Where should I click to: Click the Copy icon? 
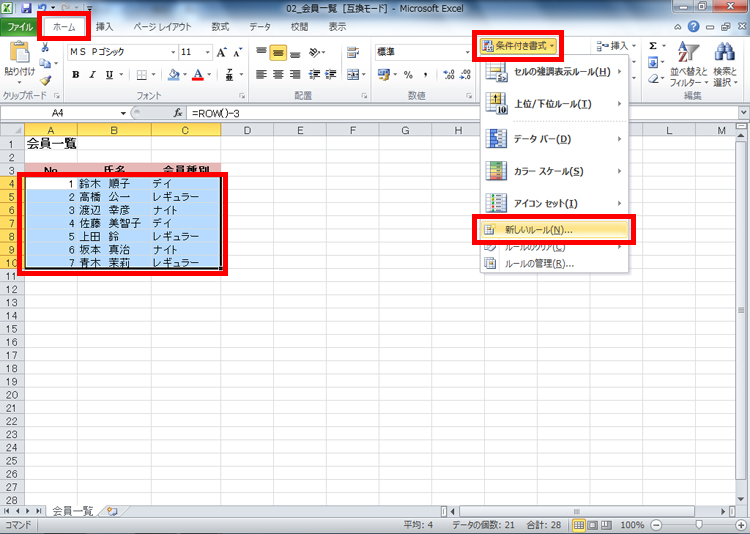[45, 63]
